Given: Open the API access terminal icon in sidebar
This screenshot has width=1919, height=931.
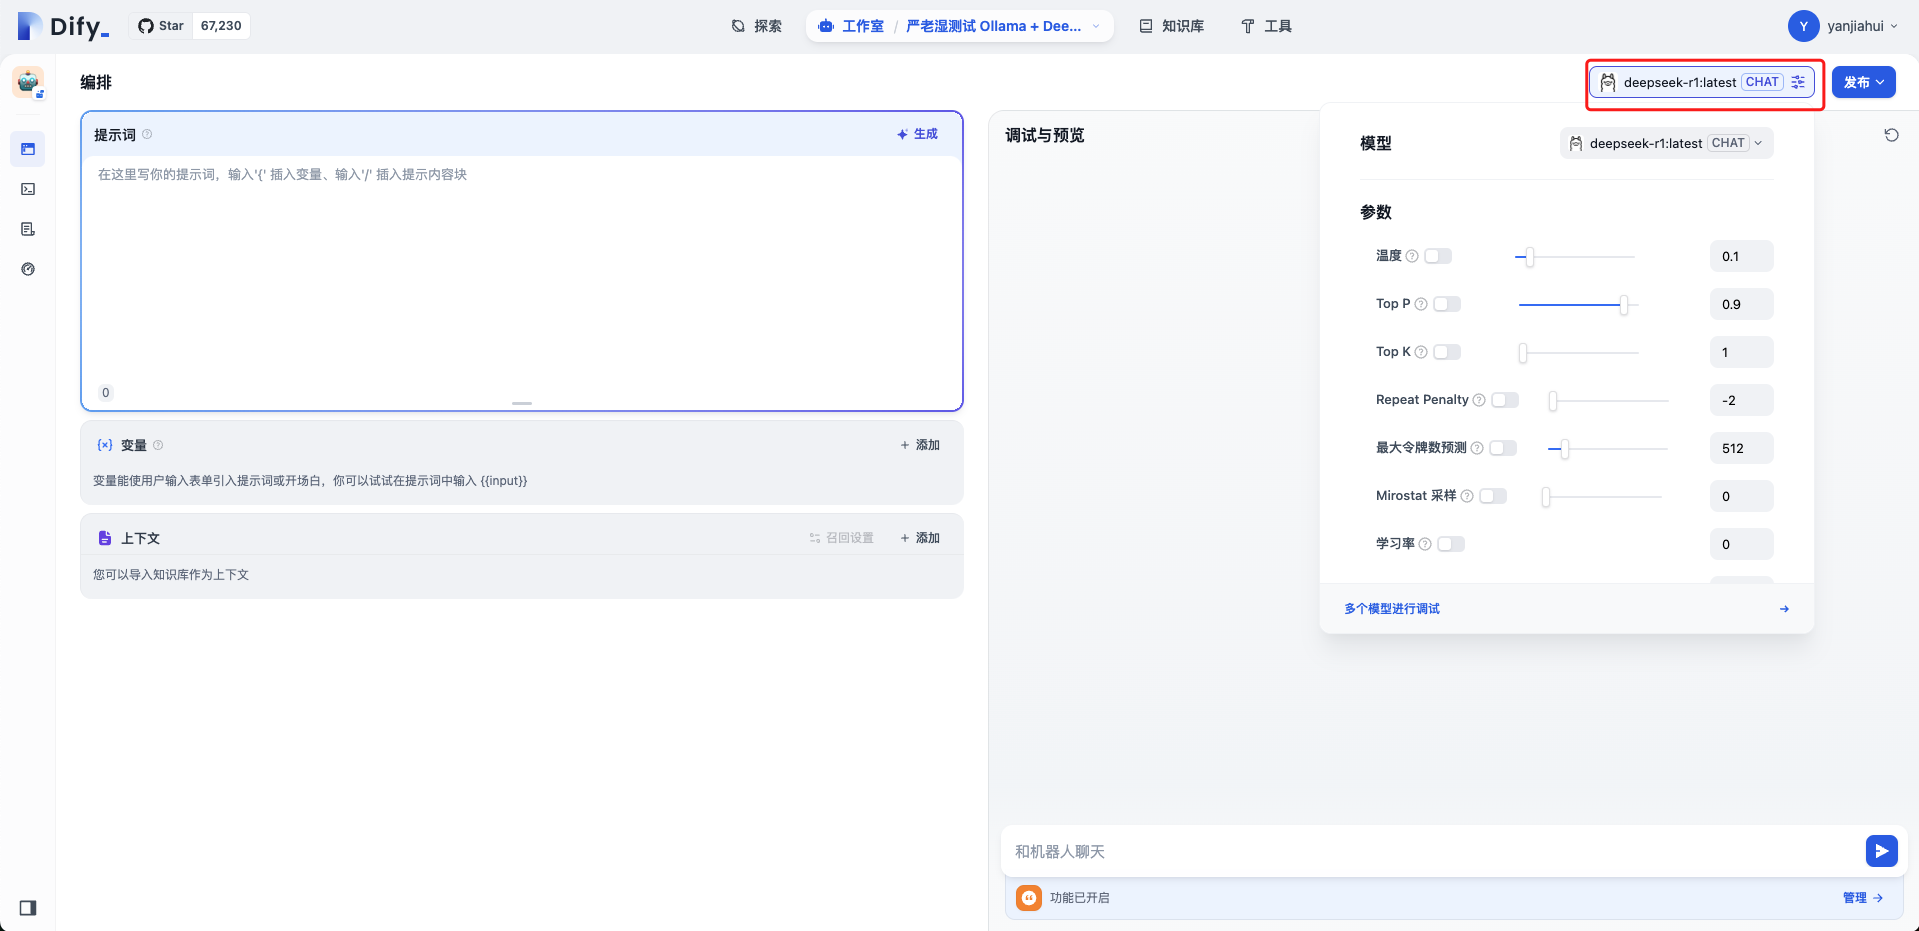Looking at the screenshot, I should (28, 189).
